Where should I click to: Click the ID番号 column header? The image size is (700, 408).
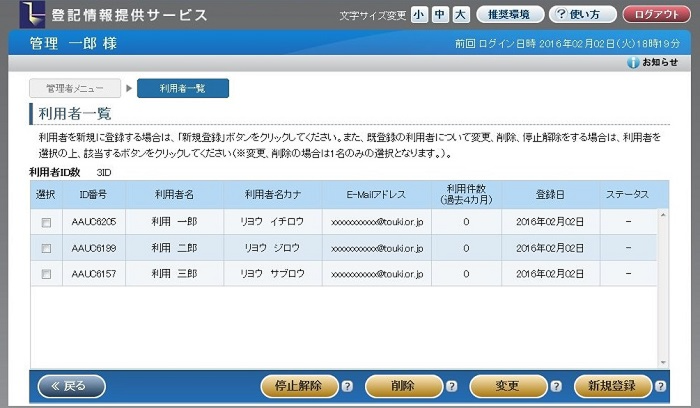(x=93, y=195)
